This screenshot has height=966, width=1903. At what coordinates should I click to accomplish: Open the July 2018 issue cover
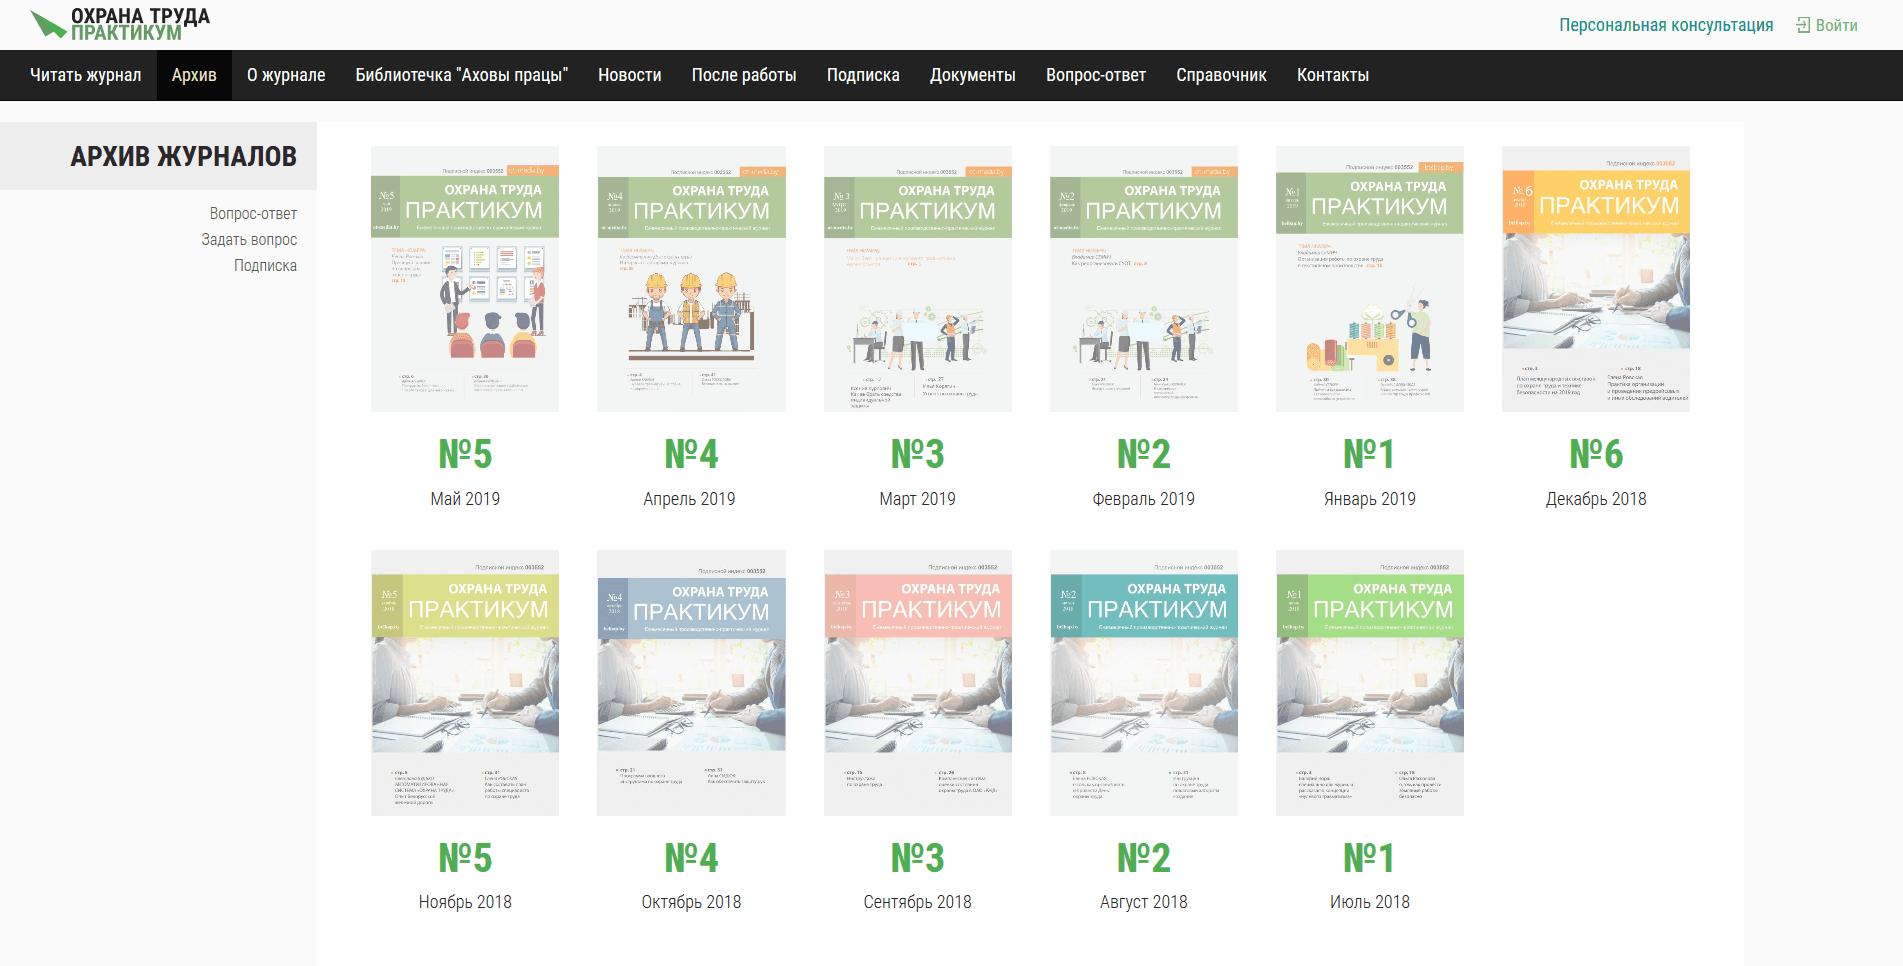point(1370,683)
